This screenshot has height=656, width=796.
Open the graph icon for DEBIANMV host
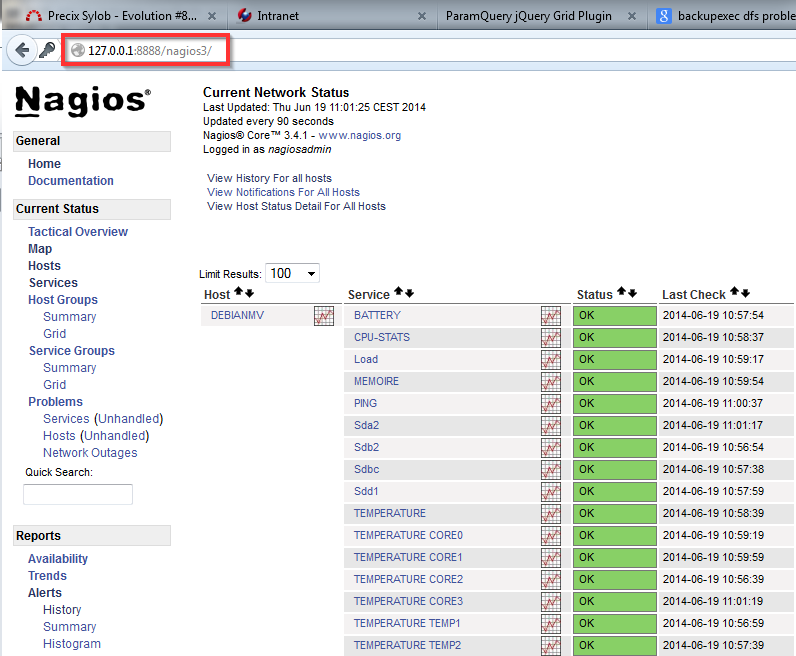pyautogui.click(x=324, y=316)
